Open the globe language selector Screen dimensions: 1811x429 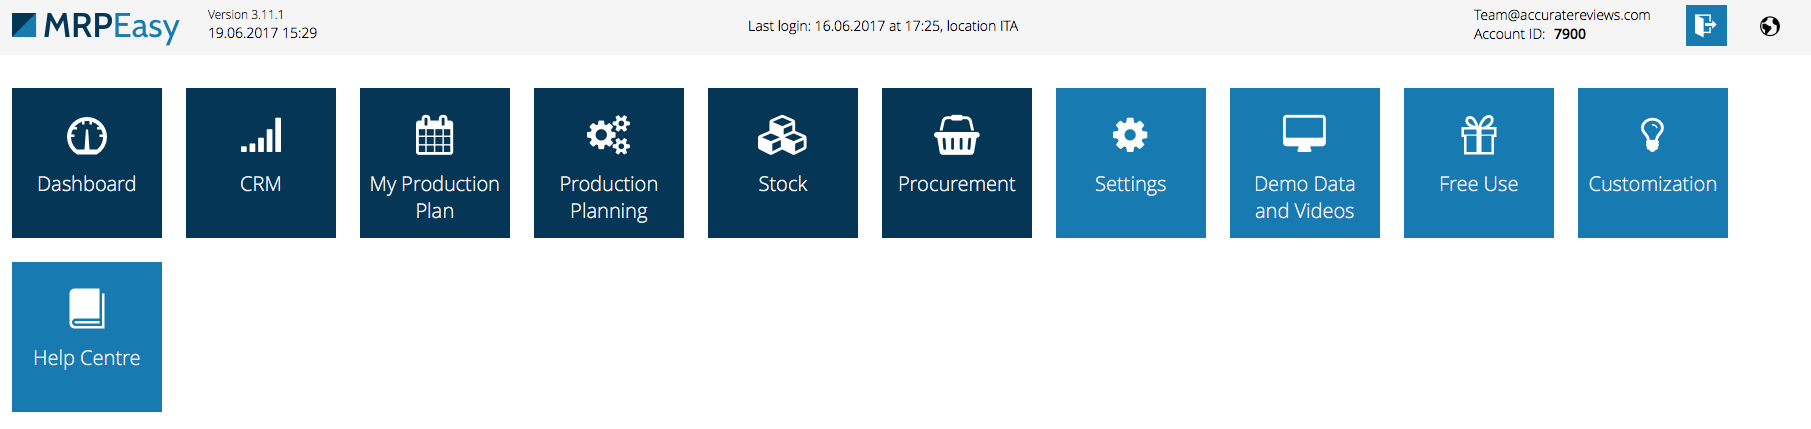[x=1769, y=26]
